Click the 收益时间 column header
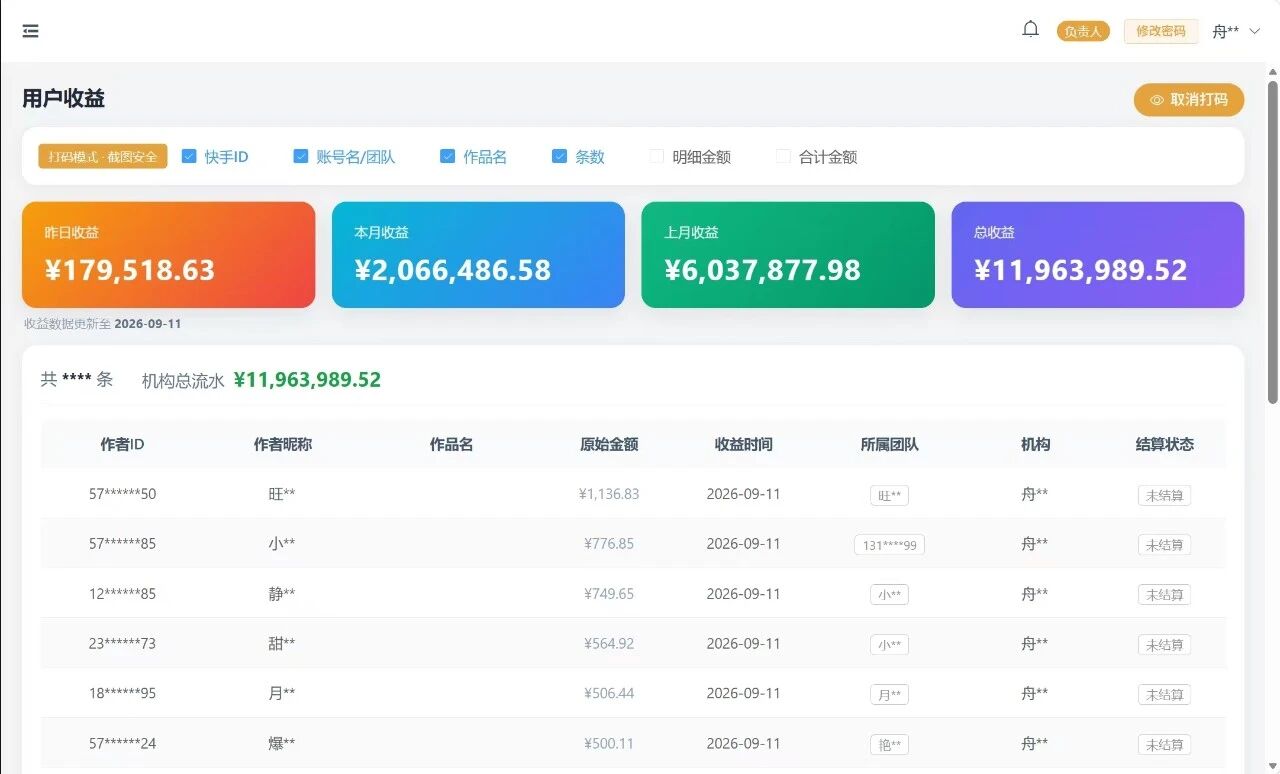 point(743,444)
